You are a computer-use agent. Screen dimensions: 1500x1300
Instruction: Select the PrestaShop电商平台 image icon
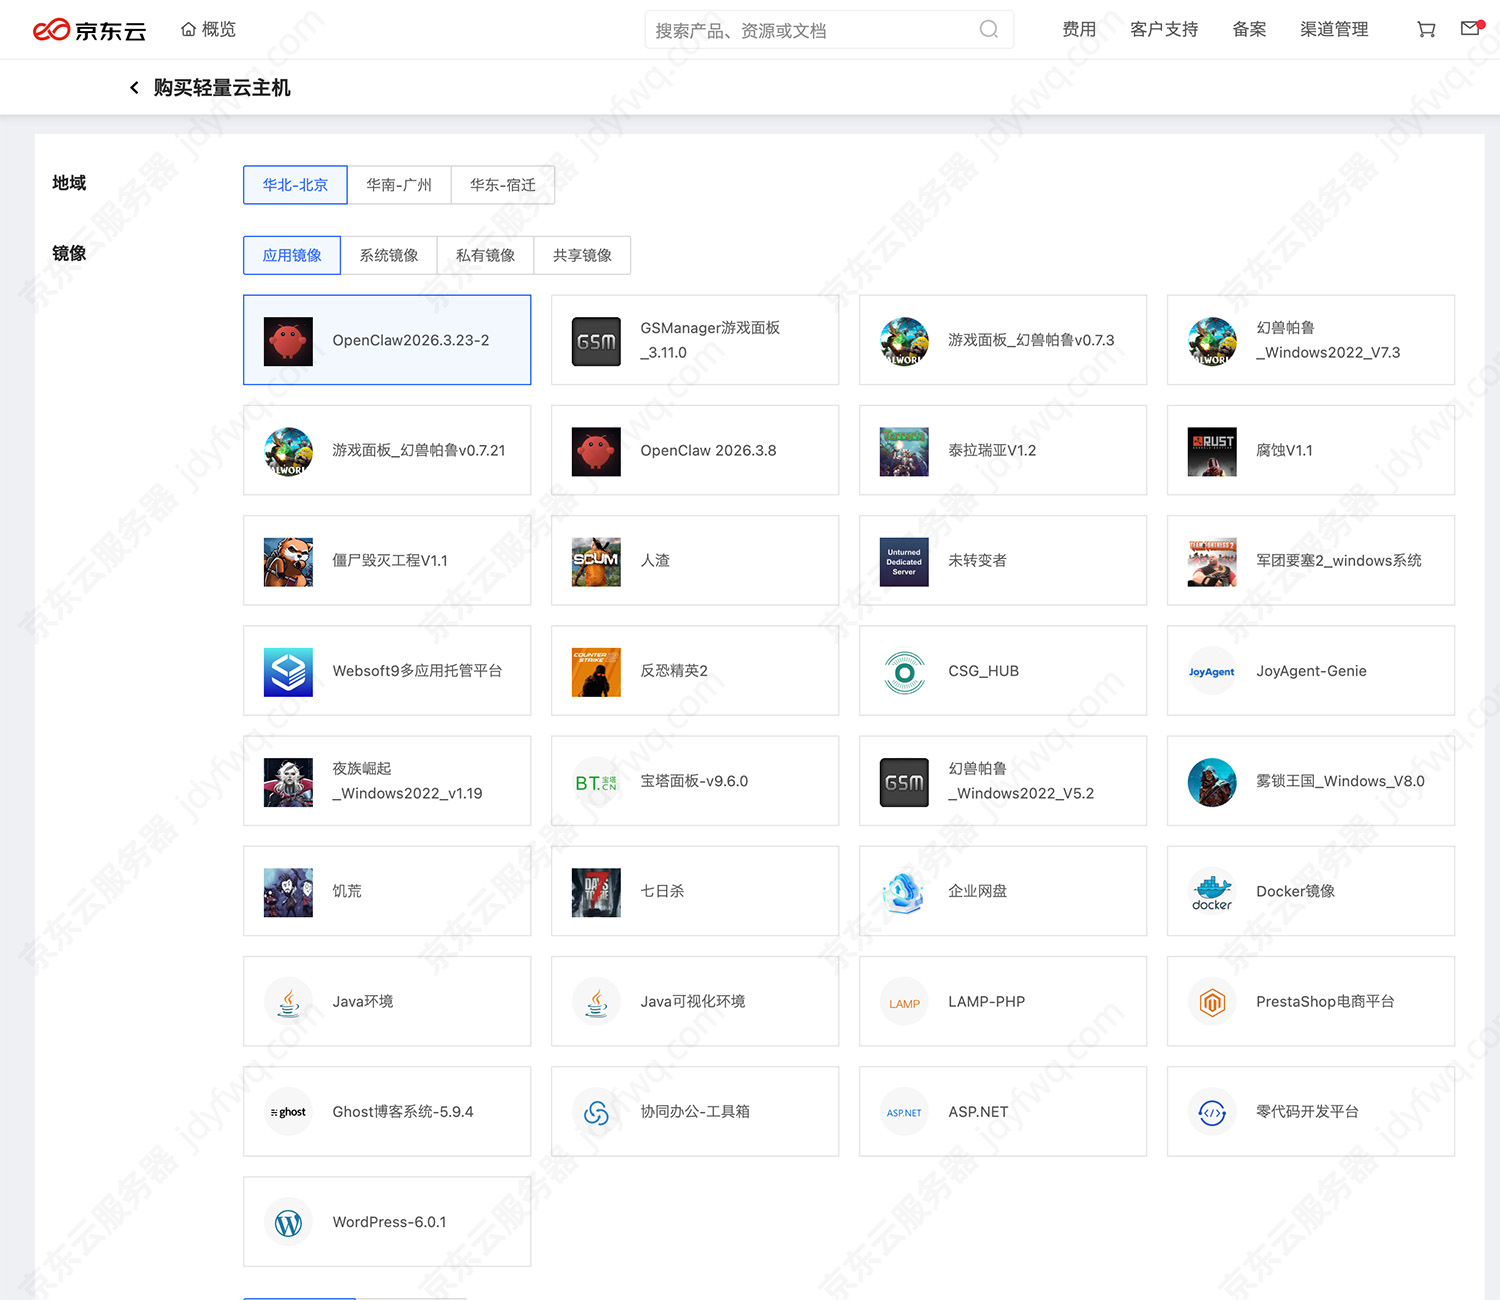coord(1212,1002)
